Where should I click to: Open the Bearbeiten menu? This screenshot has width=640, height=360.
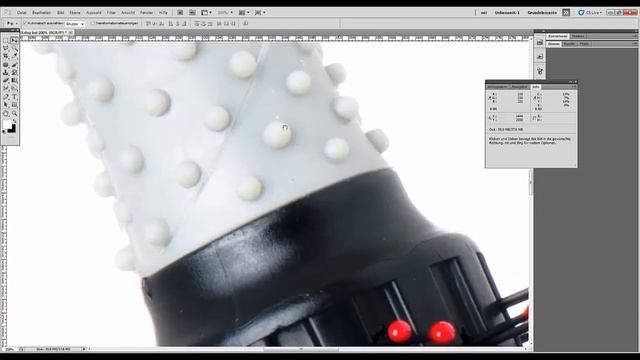pyautogui.click(x=42, y=13)
